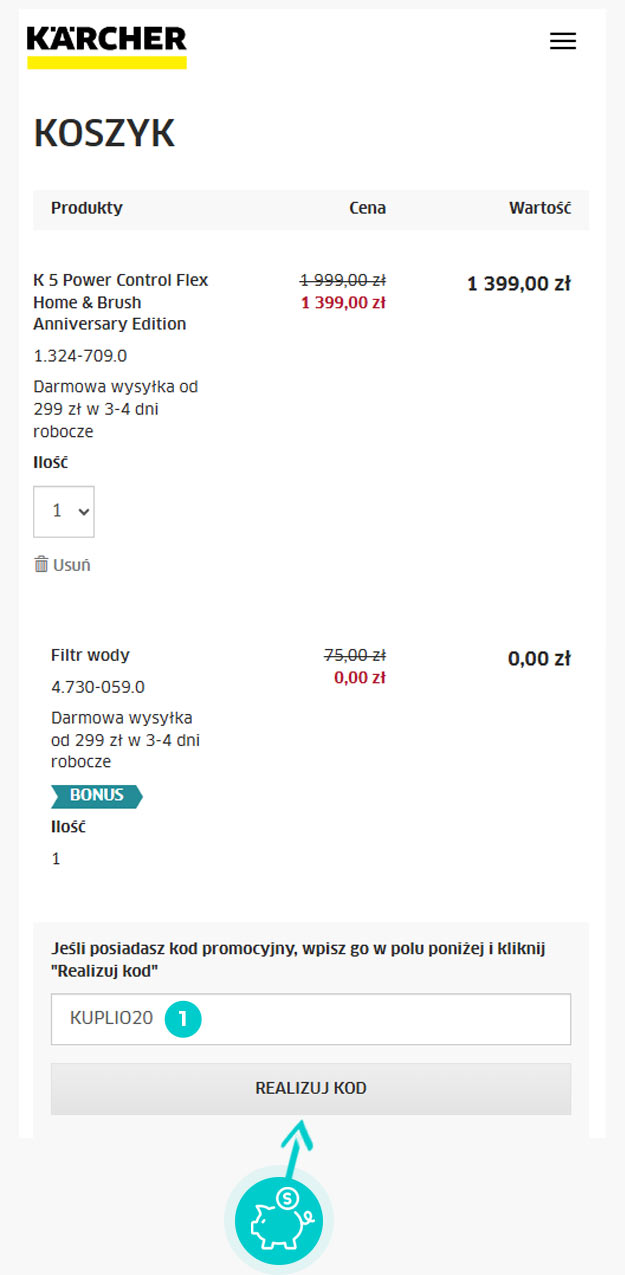625x1275 pixels.
Task: Click the BONUS ribbon badge
Action: [x=97, y=795]
